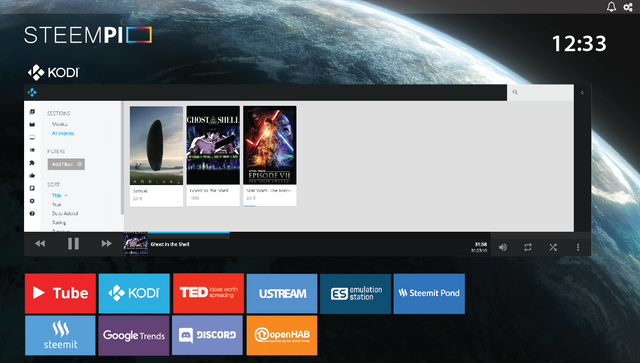This screenshot has height=363, width=640.
Task: Open Help question mark icon in sidebar
Action: coord(32,213)
